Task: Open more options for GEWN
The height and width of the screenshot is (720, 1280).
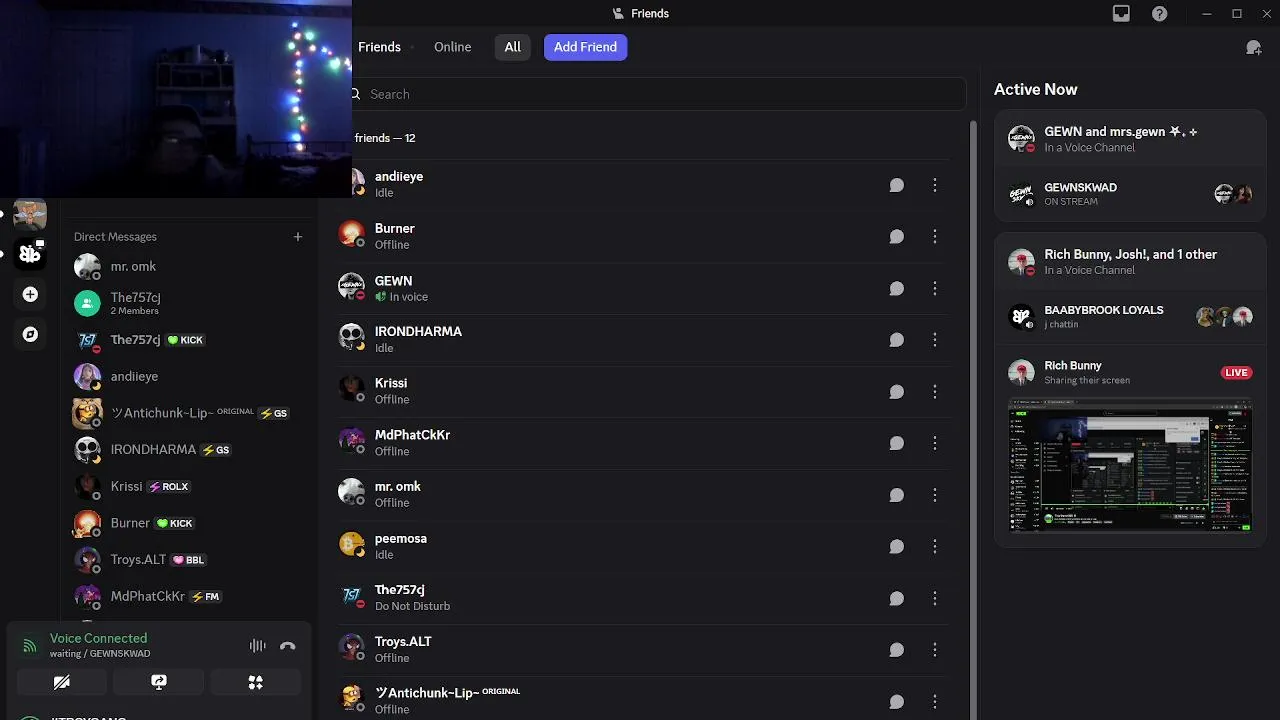Action: click(934, 289)
